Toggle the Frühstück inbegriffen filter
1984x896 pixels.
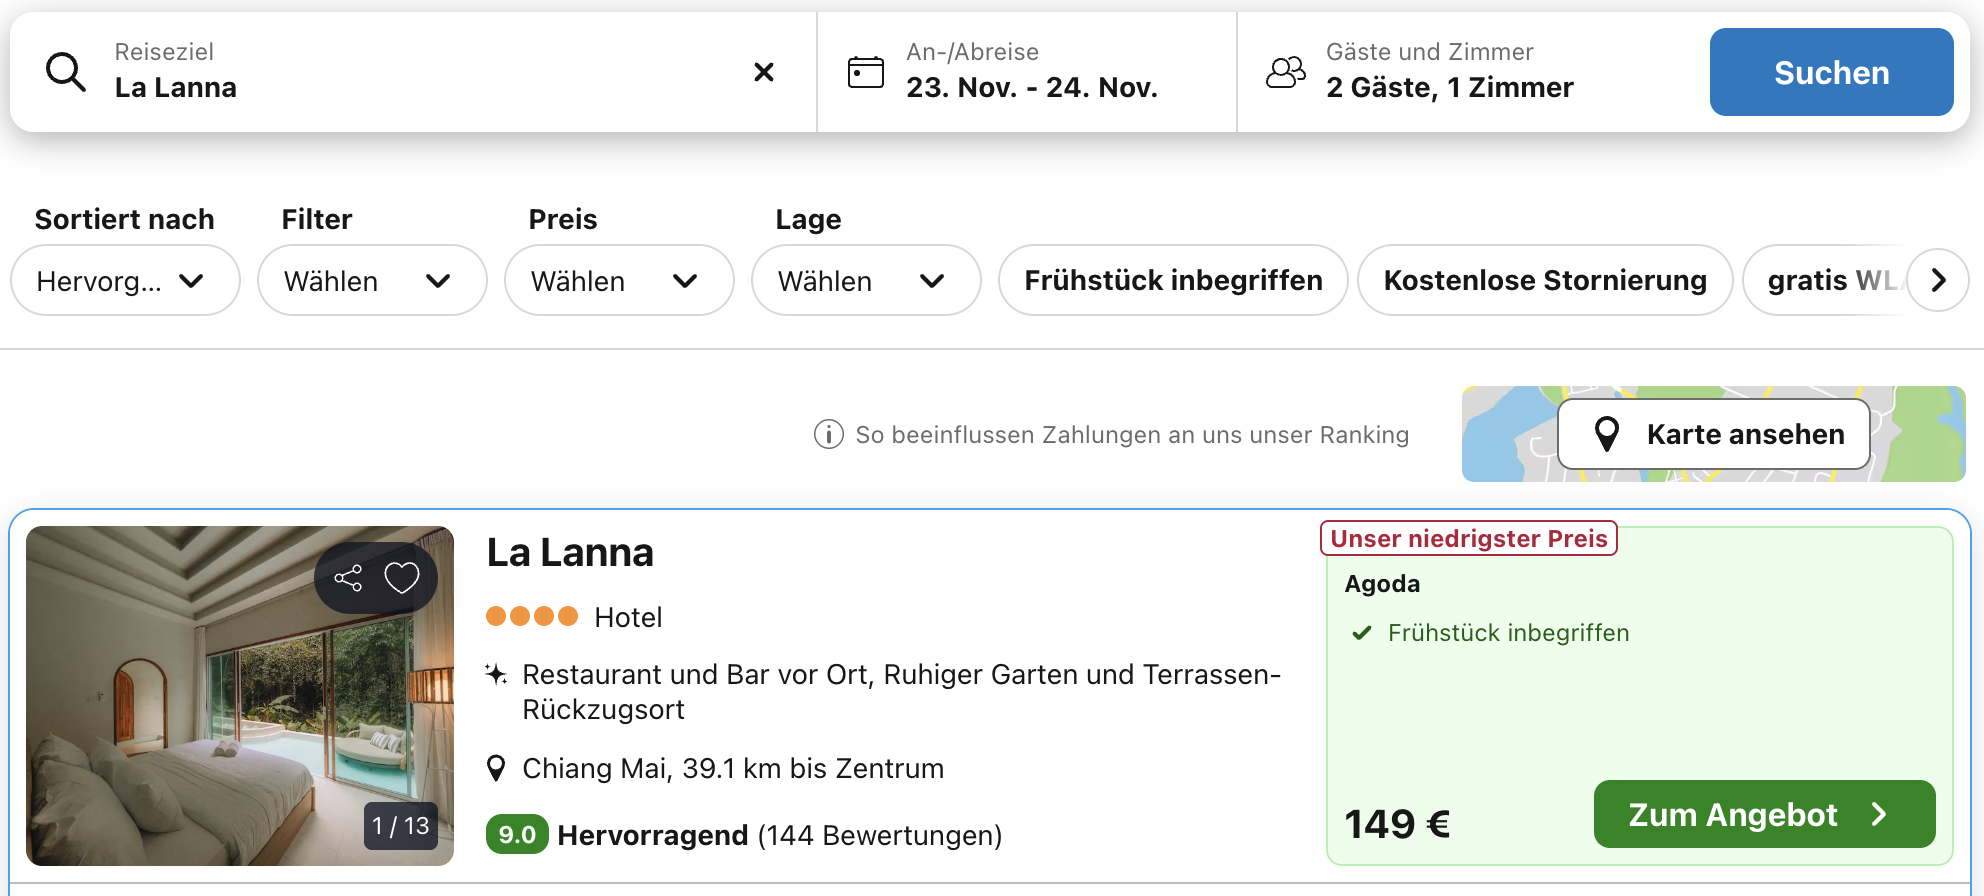(x=1172, y=281)
